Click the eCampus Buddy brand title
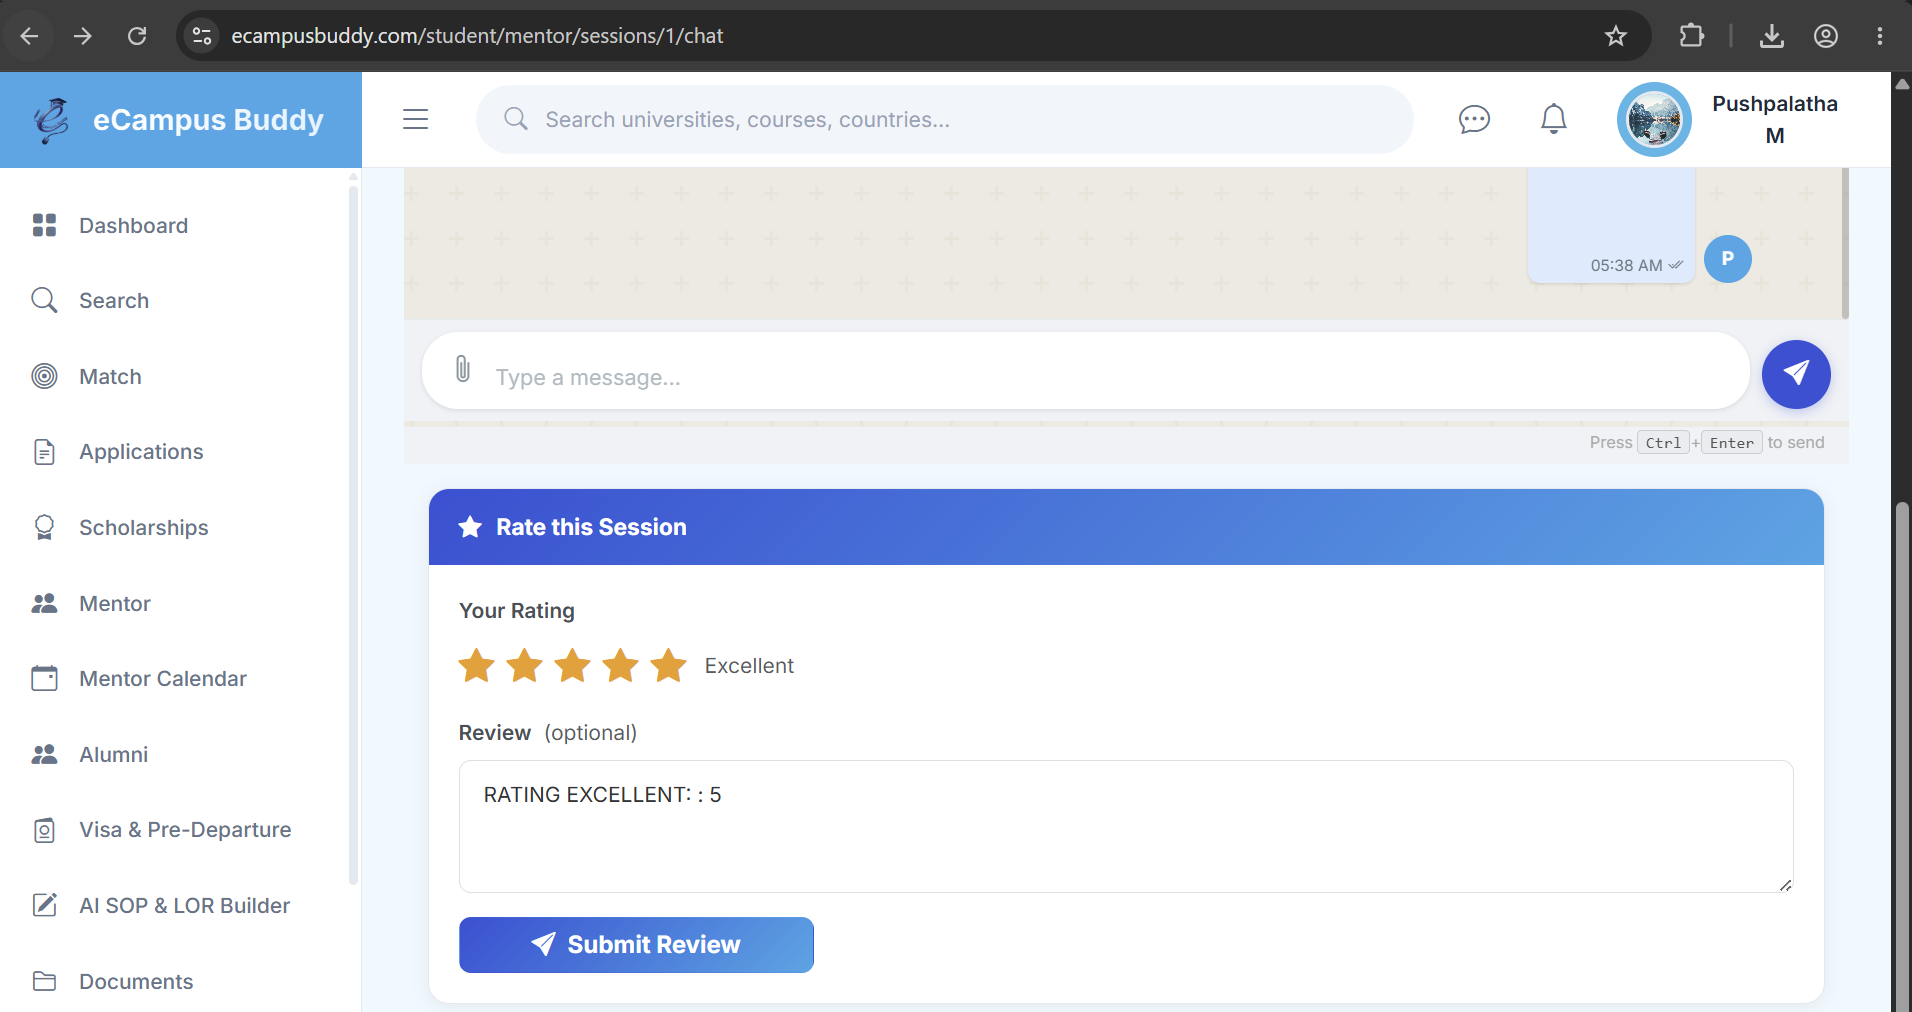The image size is (1912, 1012). (208, 120)
